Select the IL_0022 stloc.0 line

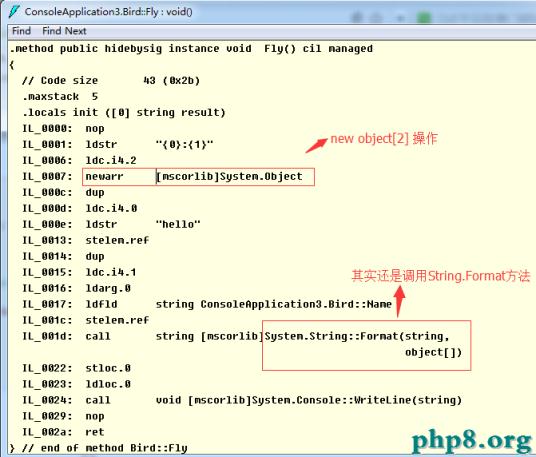[77, 368]
